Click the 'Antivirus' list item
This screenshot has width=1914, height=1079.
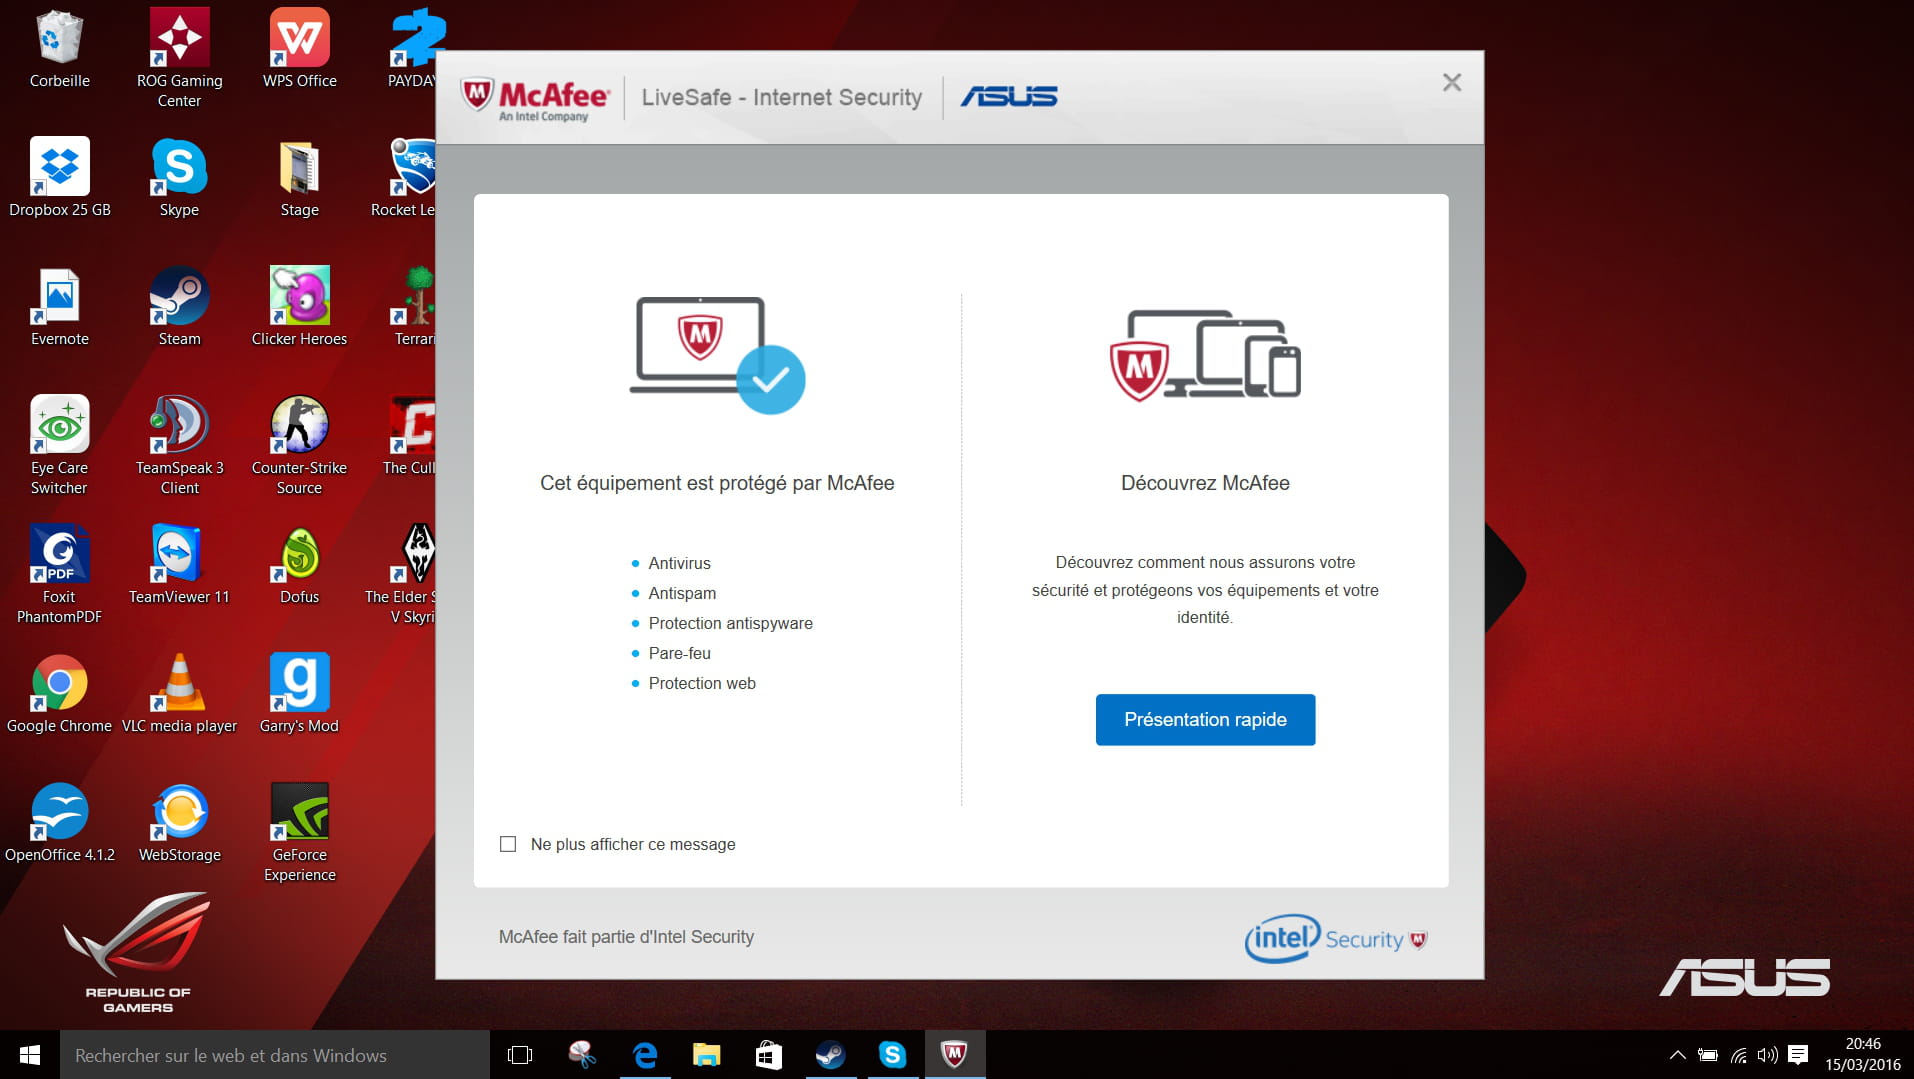680,563
